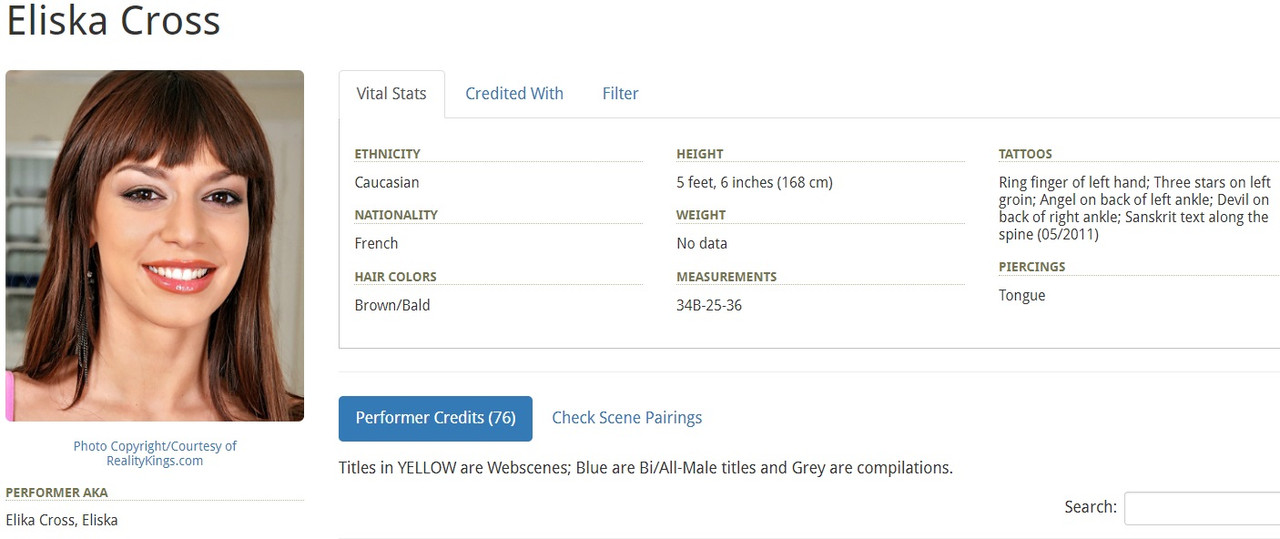Open the Check Scene Pairings link
This screenshot has height=539, width=1280.
point(627,418)
